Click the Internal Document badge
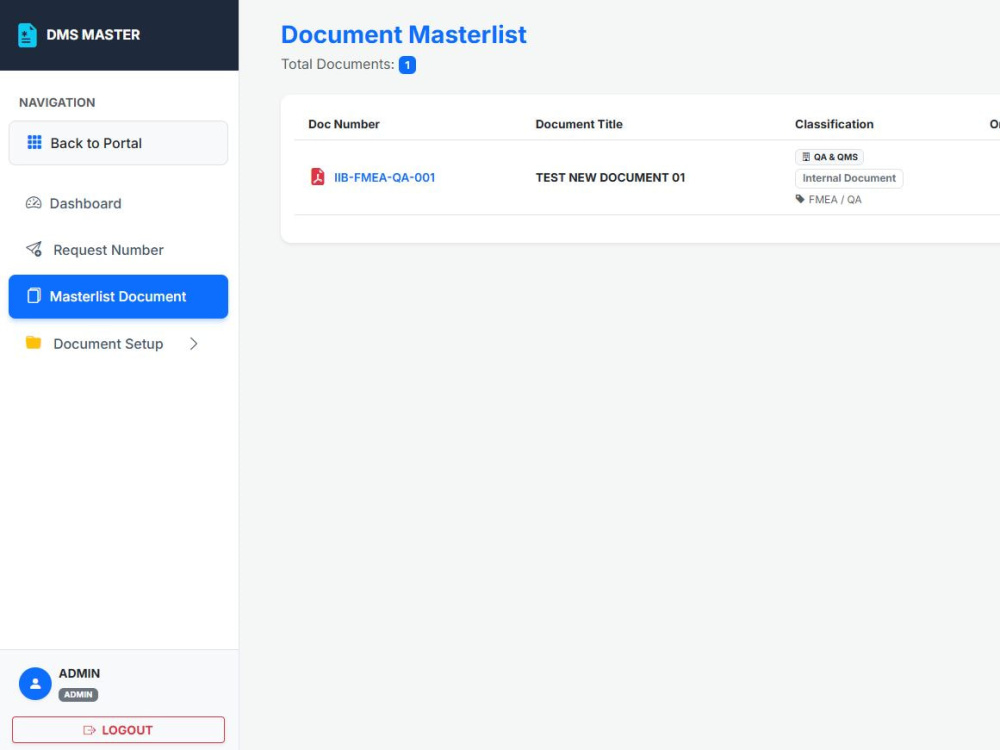The image size is (1000, 750). (x=849, y=178)
